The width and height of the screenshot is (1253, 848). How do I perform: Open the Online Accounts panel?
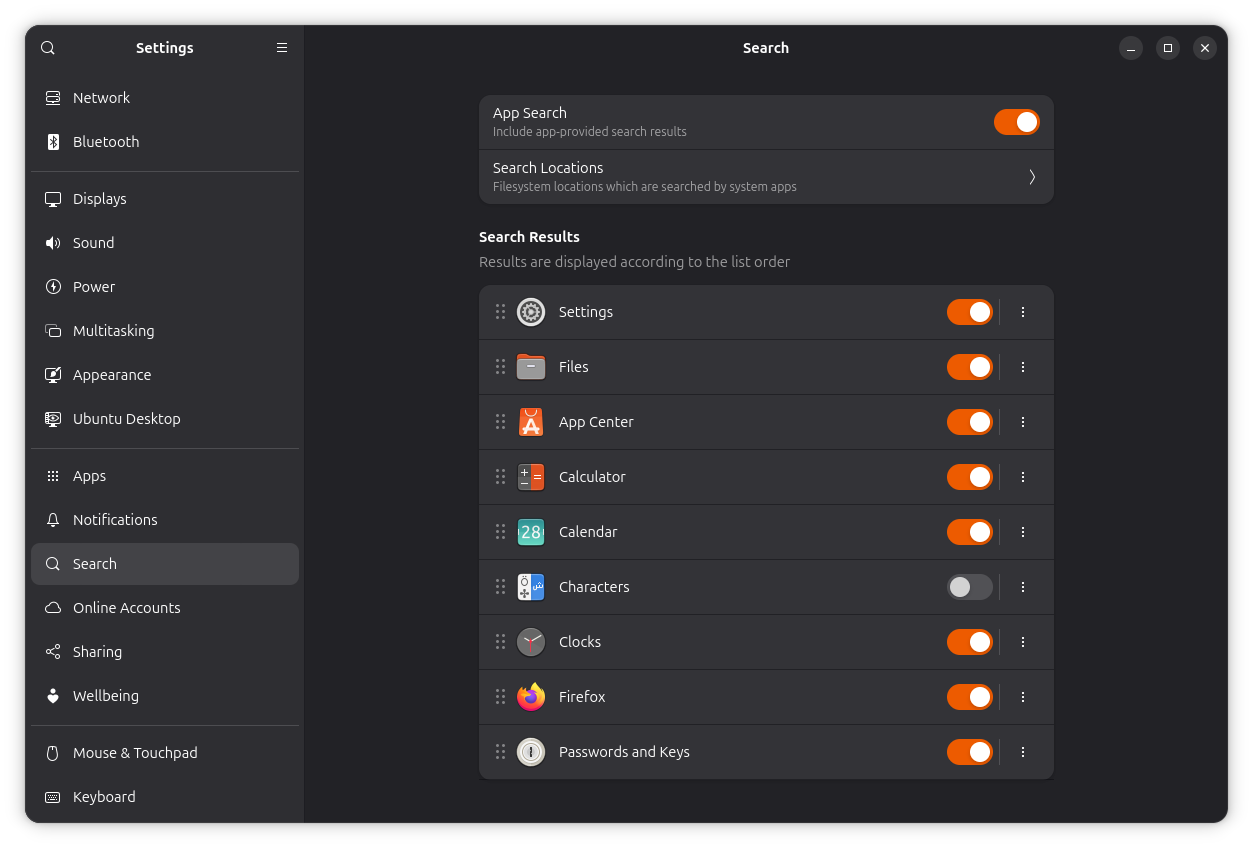coord(165,608)
